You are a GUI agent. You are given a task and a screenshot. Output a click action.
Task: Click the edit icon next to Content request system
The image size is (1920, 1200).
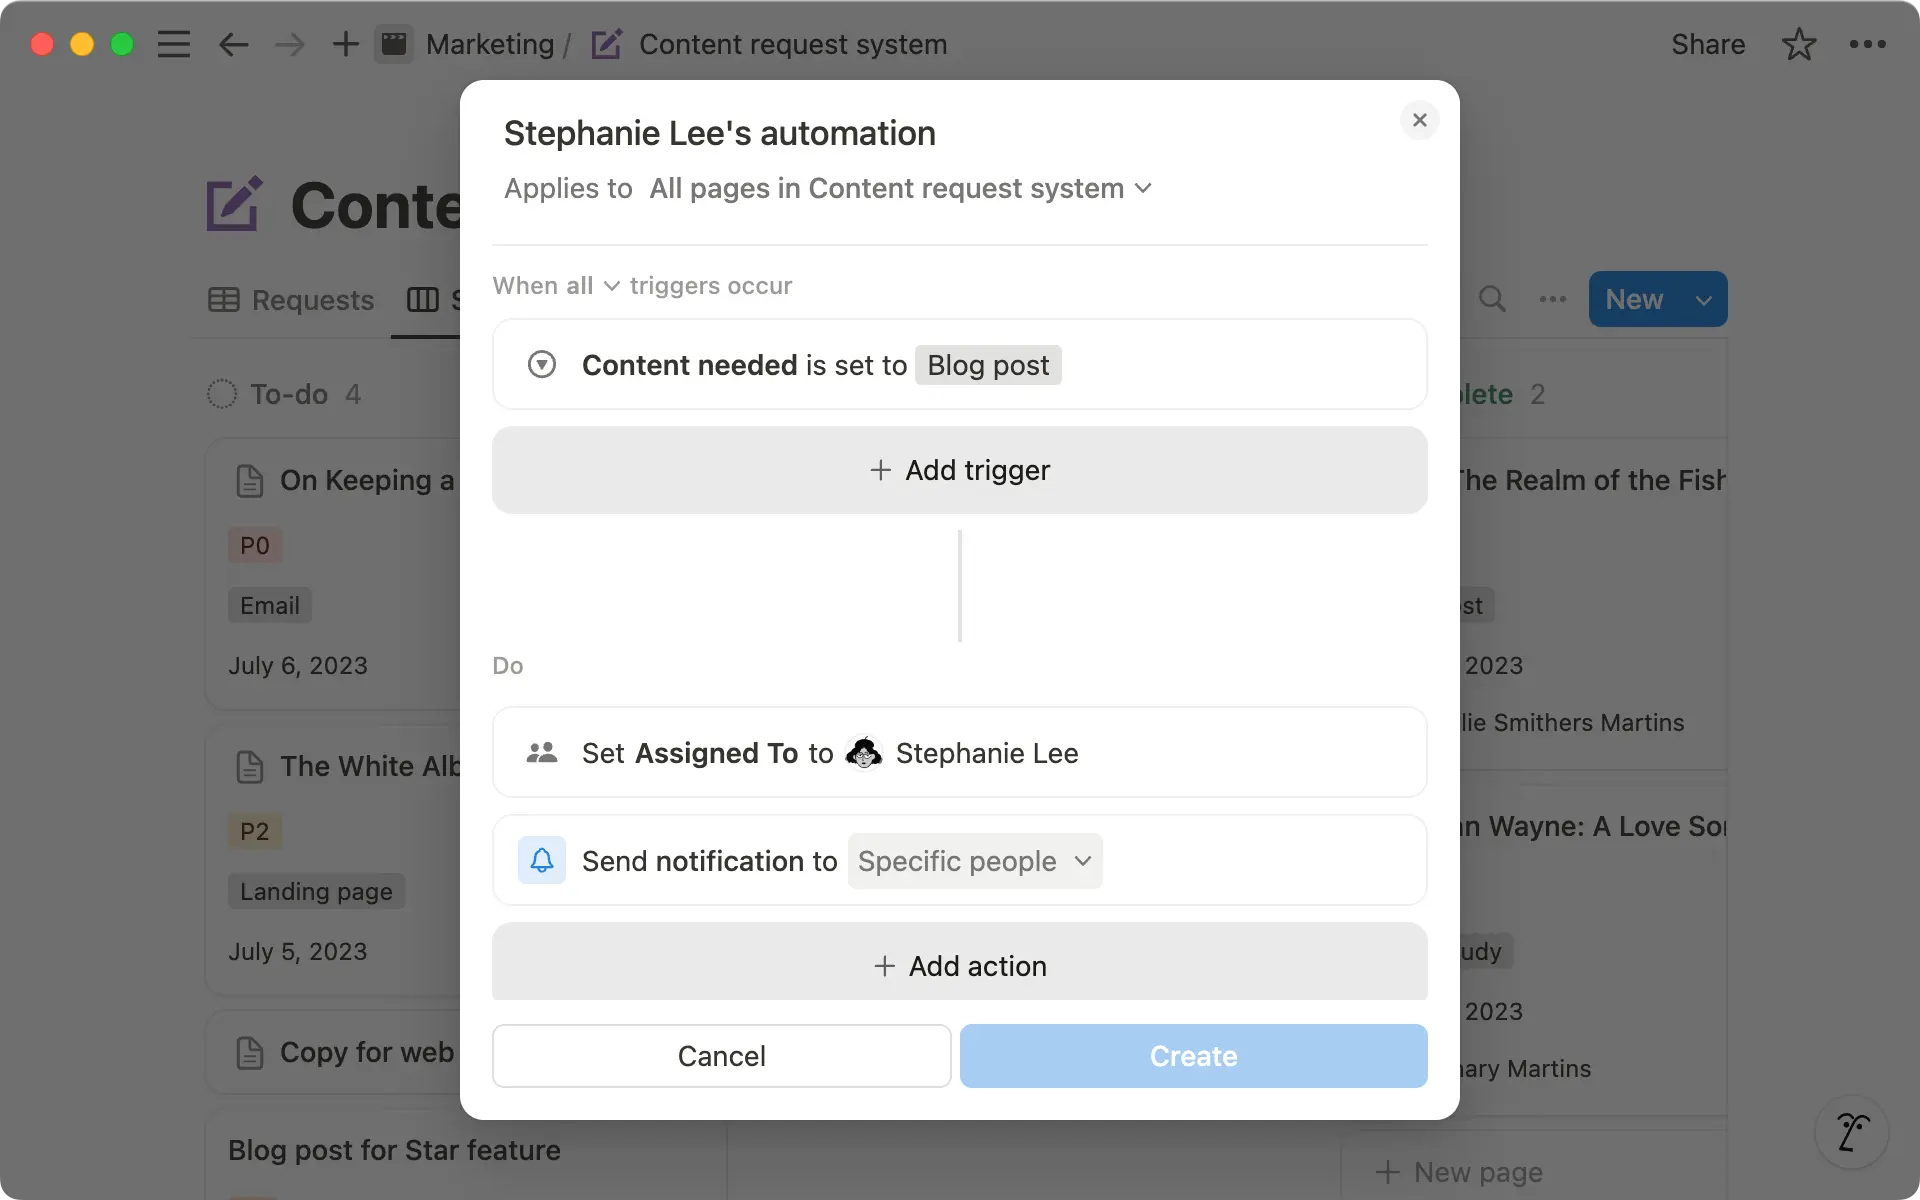[606, 44]
